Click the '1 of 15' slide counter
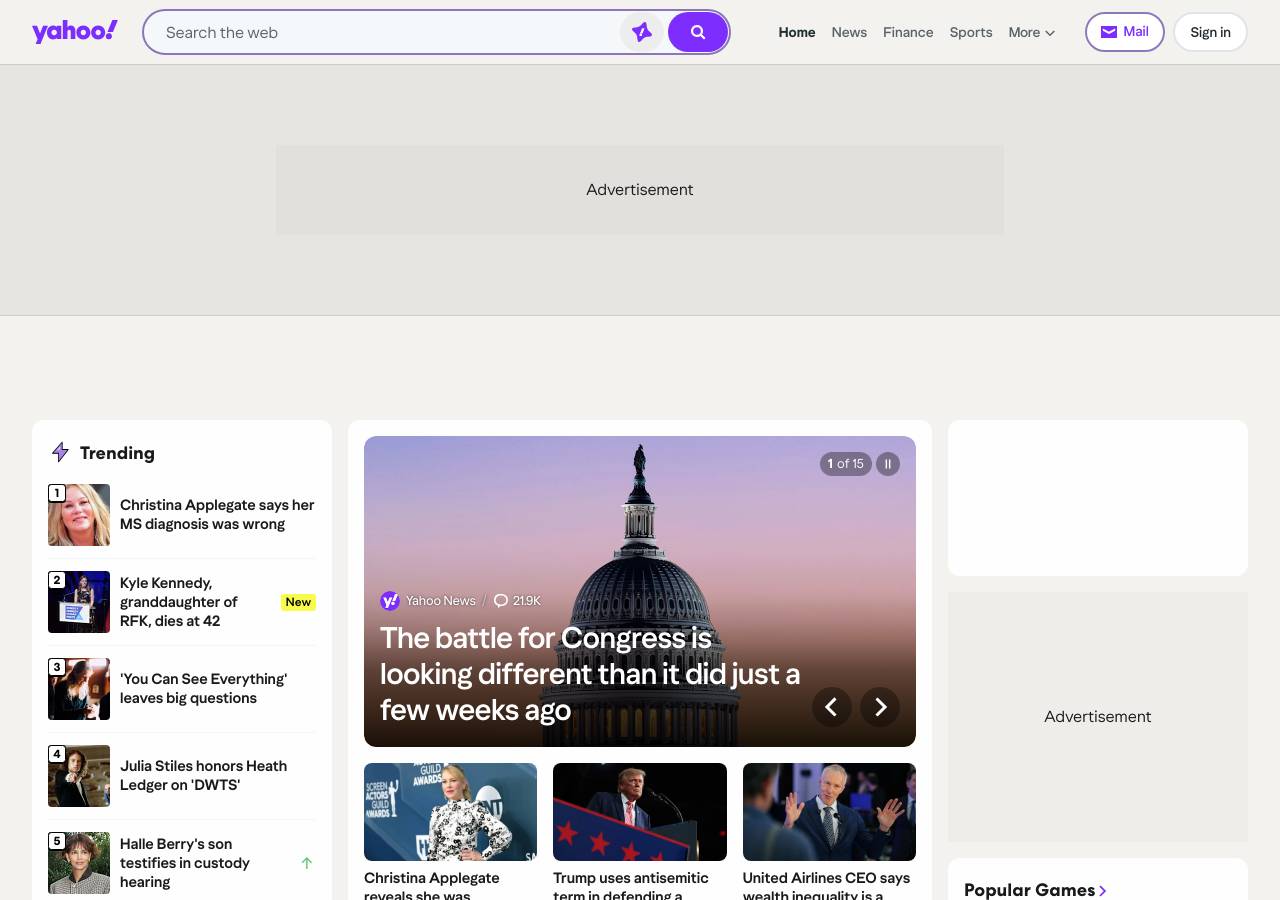The image size is (1280, 900). point(846,464)
